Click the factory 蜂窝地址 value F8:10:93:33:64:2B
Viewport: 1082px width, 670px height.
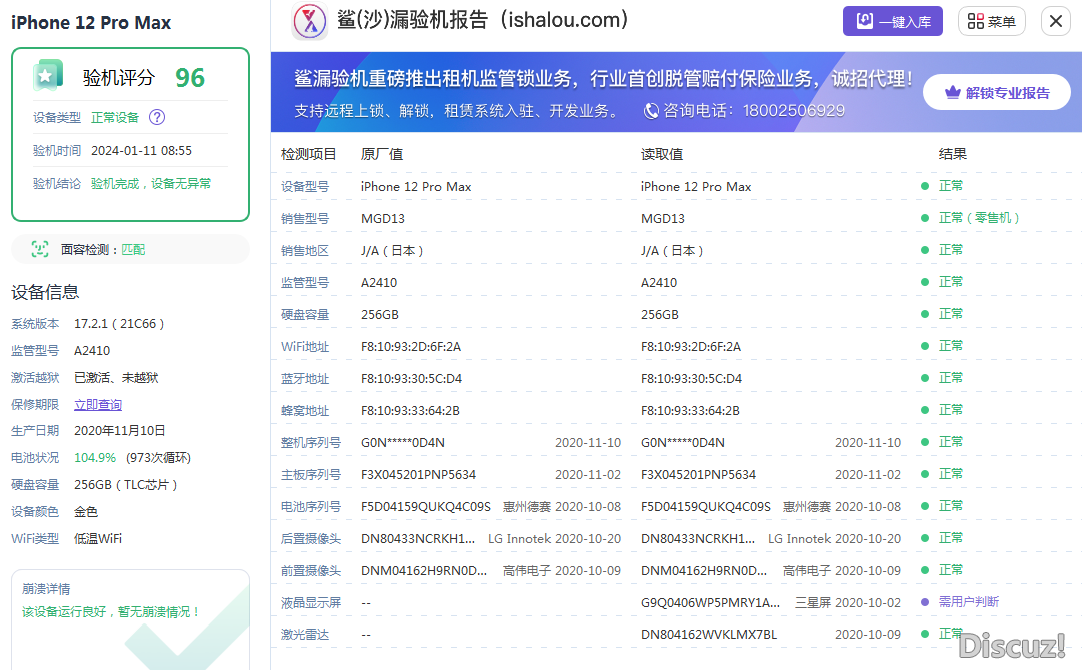tap(410, 411)
